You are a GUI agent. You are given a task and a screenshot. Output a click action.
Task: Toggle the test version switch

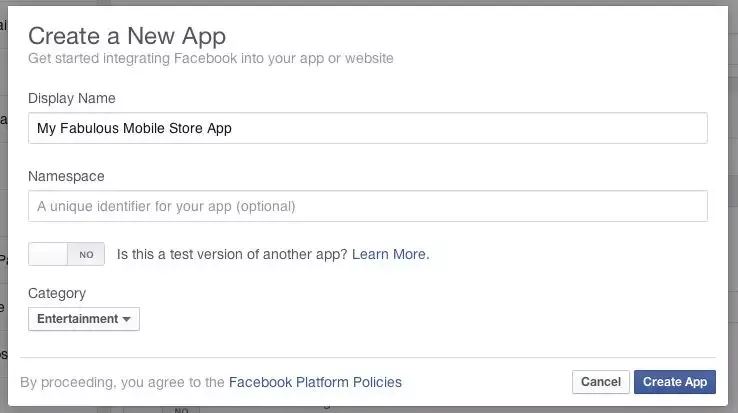66,254
